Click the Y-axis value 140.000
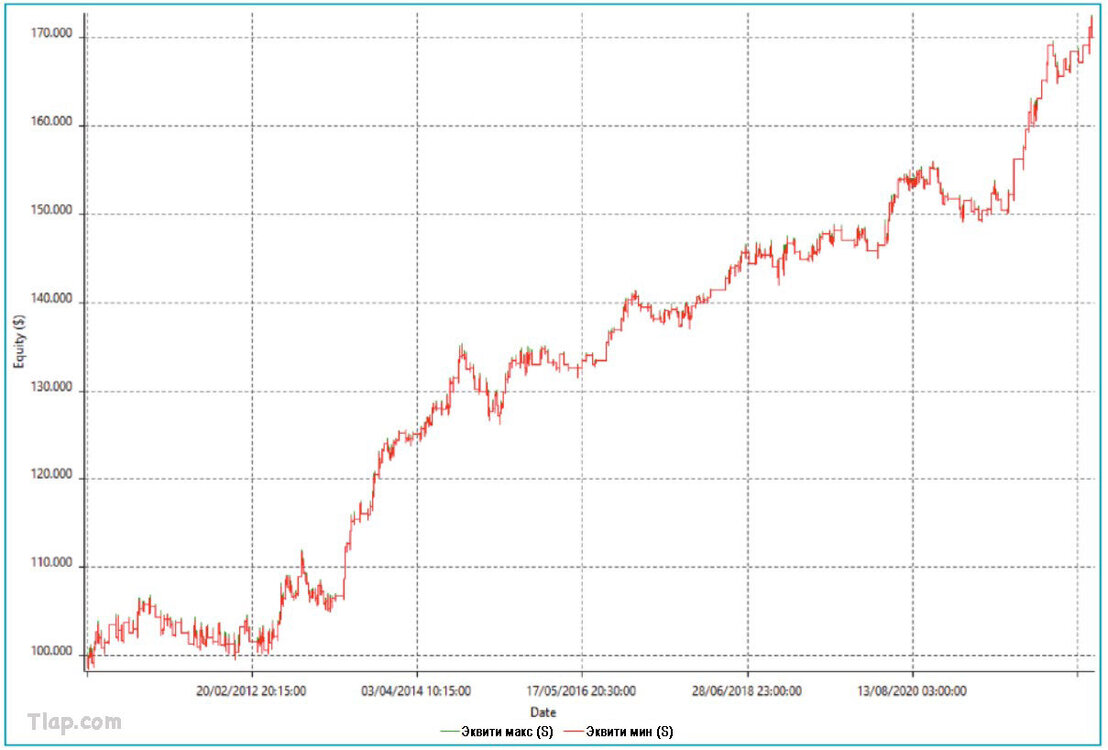The width and height of the screenshot is (1108, 750). tap(52, 298)
